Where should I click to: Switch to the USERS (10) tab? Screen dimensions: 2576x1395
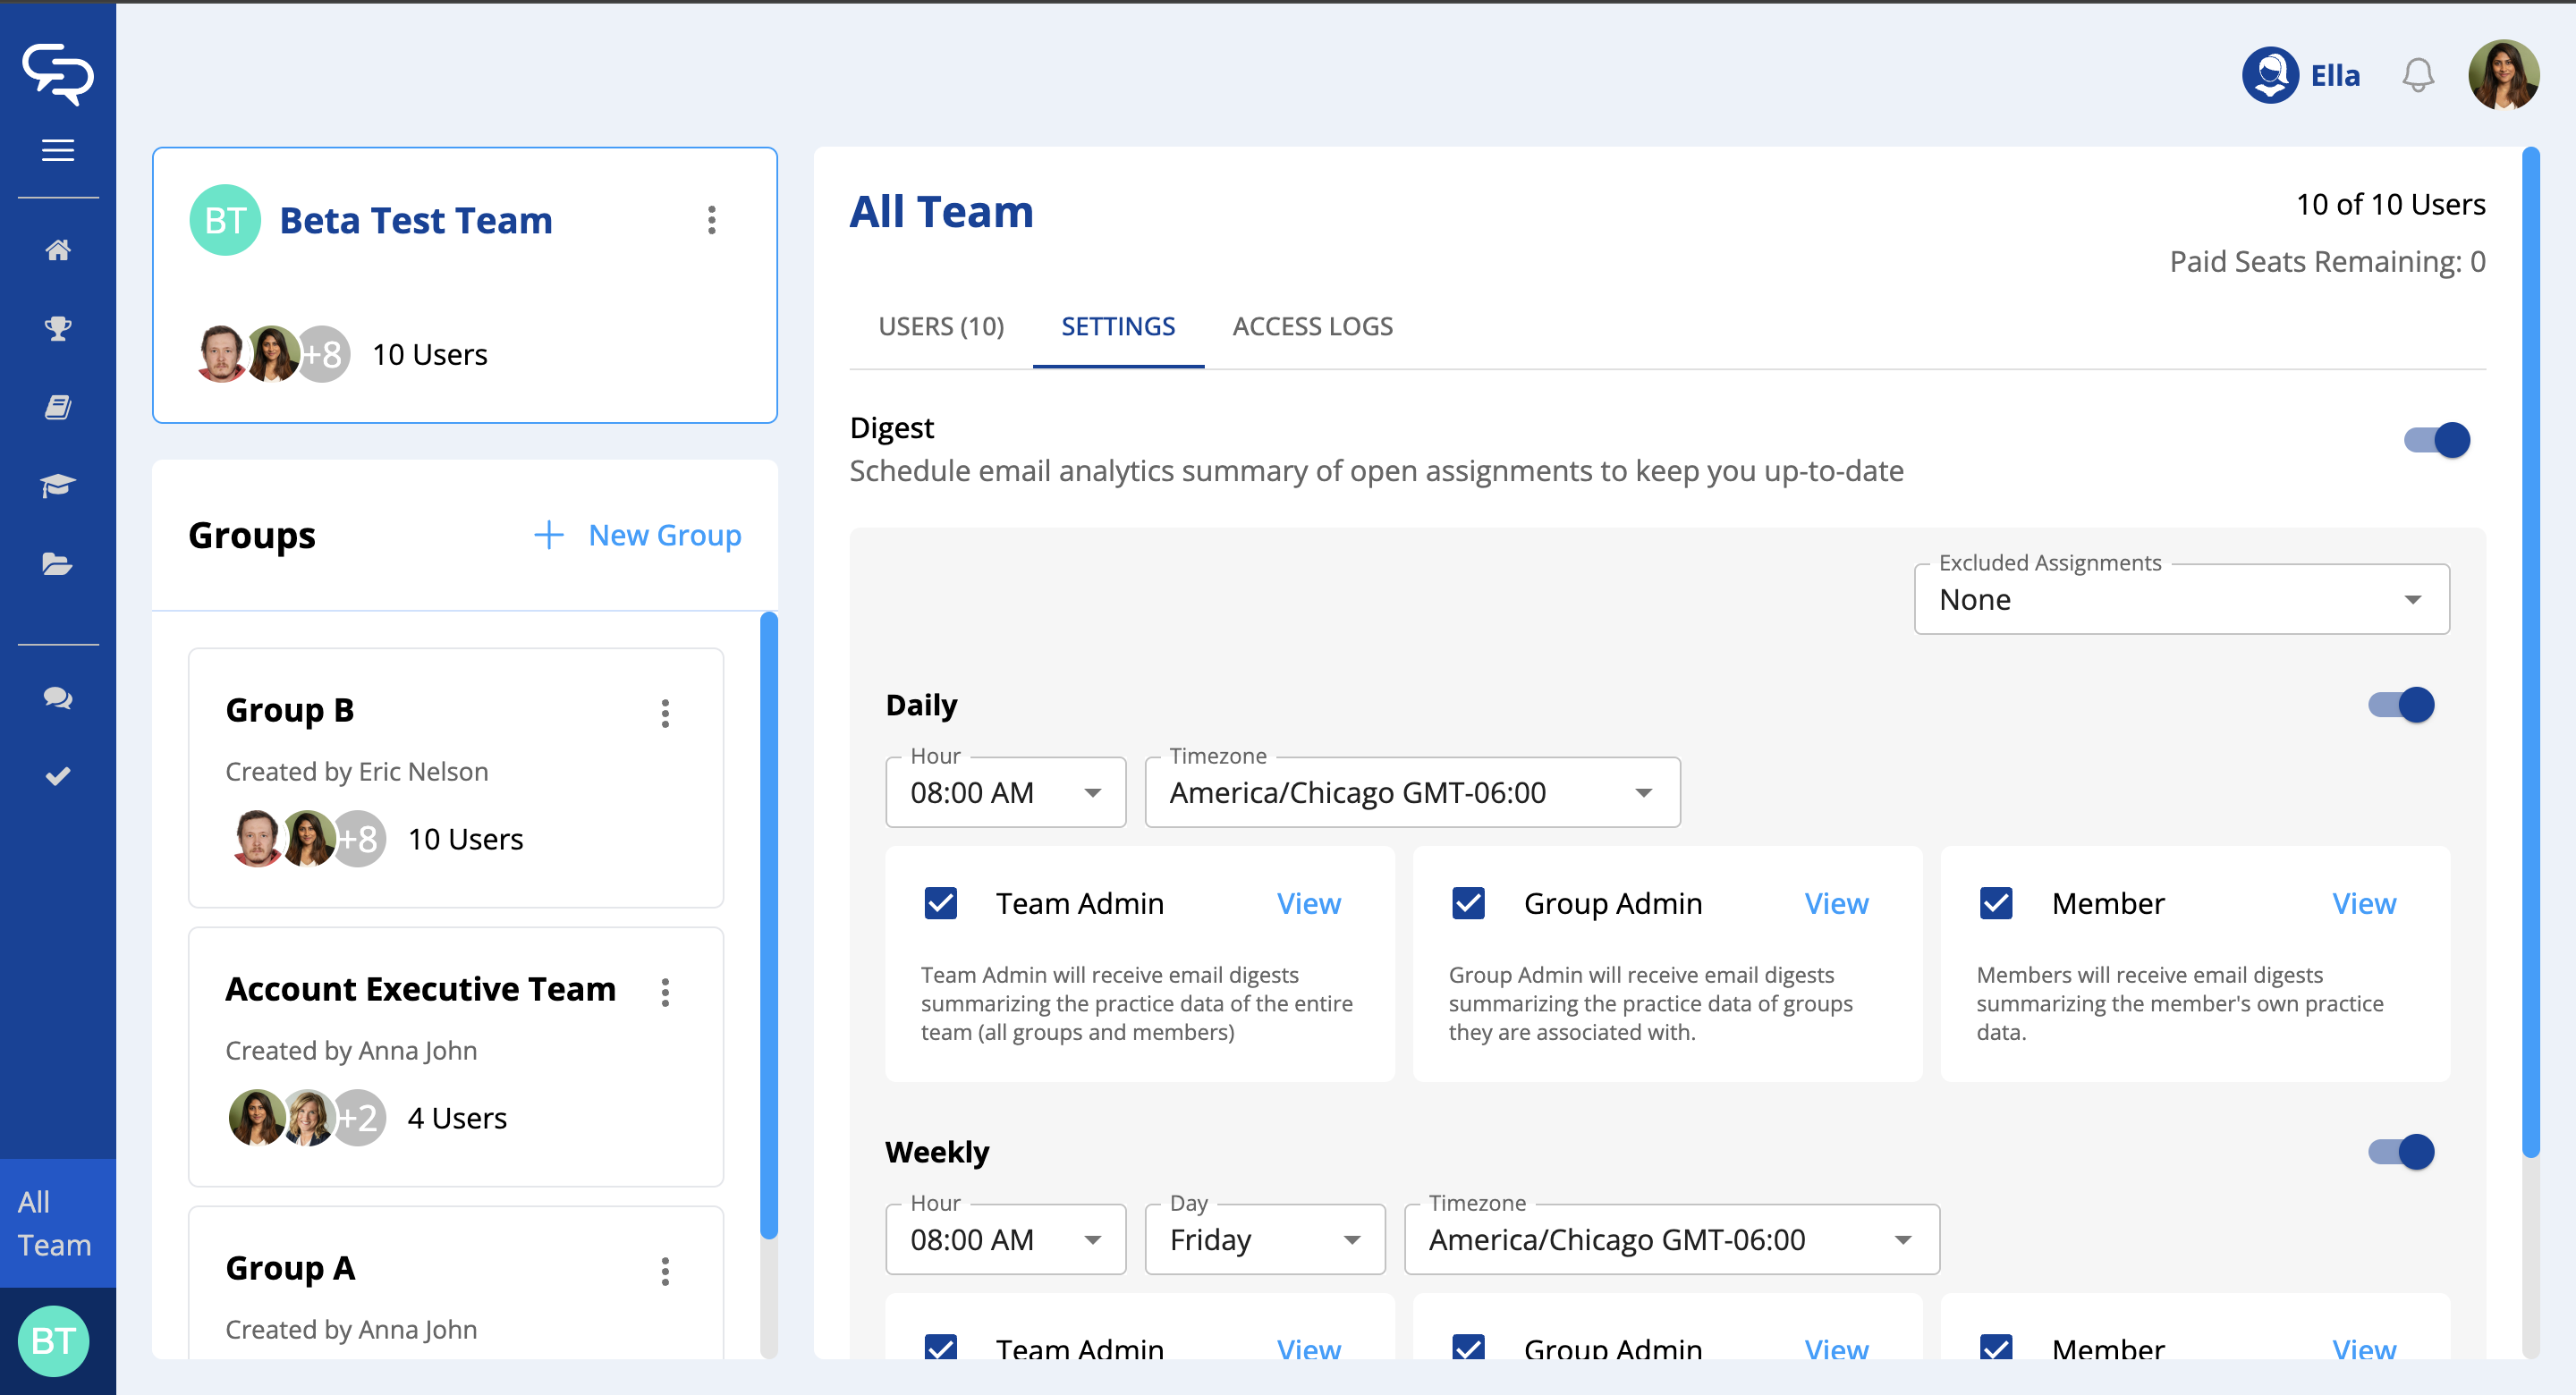tap(940, 327)
